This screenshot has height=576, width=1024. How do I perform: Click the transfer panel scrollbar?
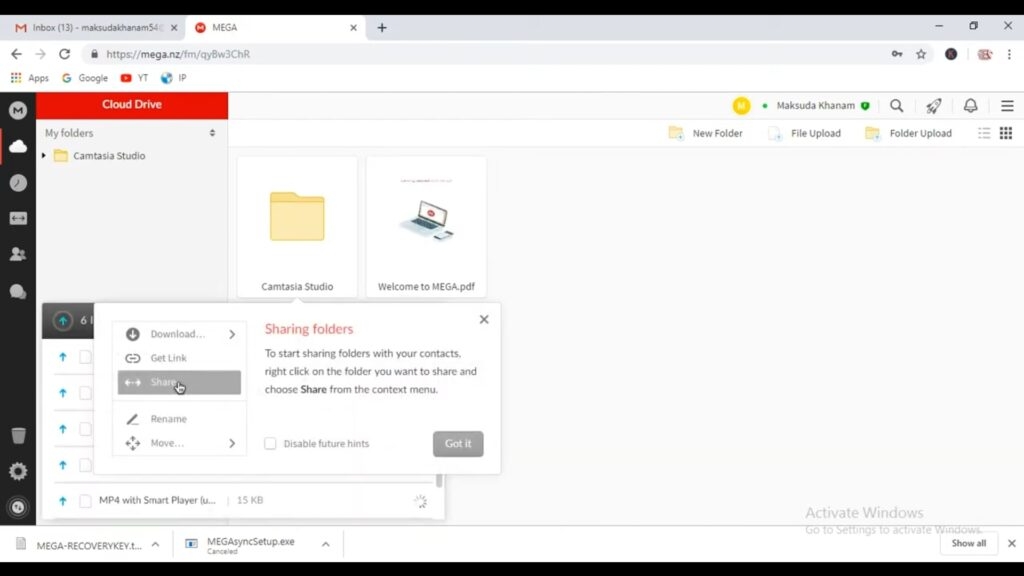tap(439, 481)
